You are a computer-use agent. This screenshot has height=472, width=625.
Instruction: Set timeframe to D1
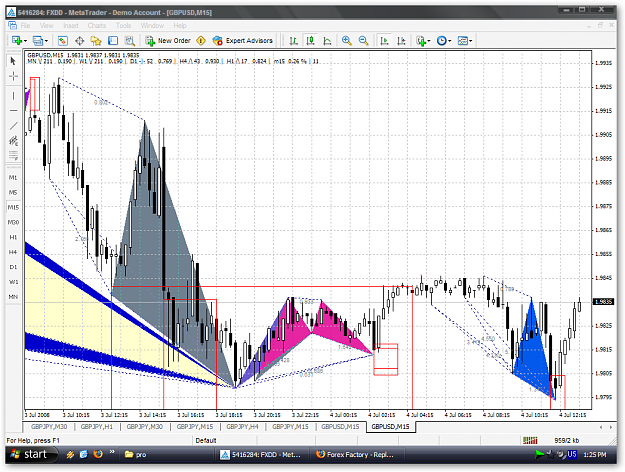13,267
